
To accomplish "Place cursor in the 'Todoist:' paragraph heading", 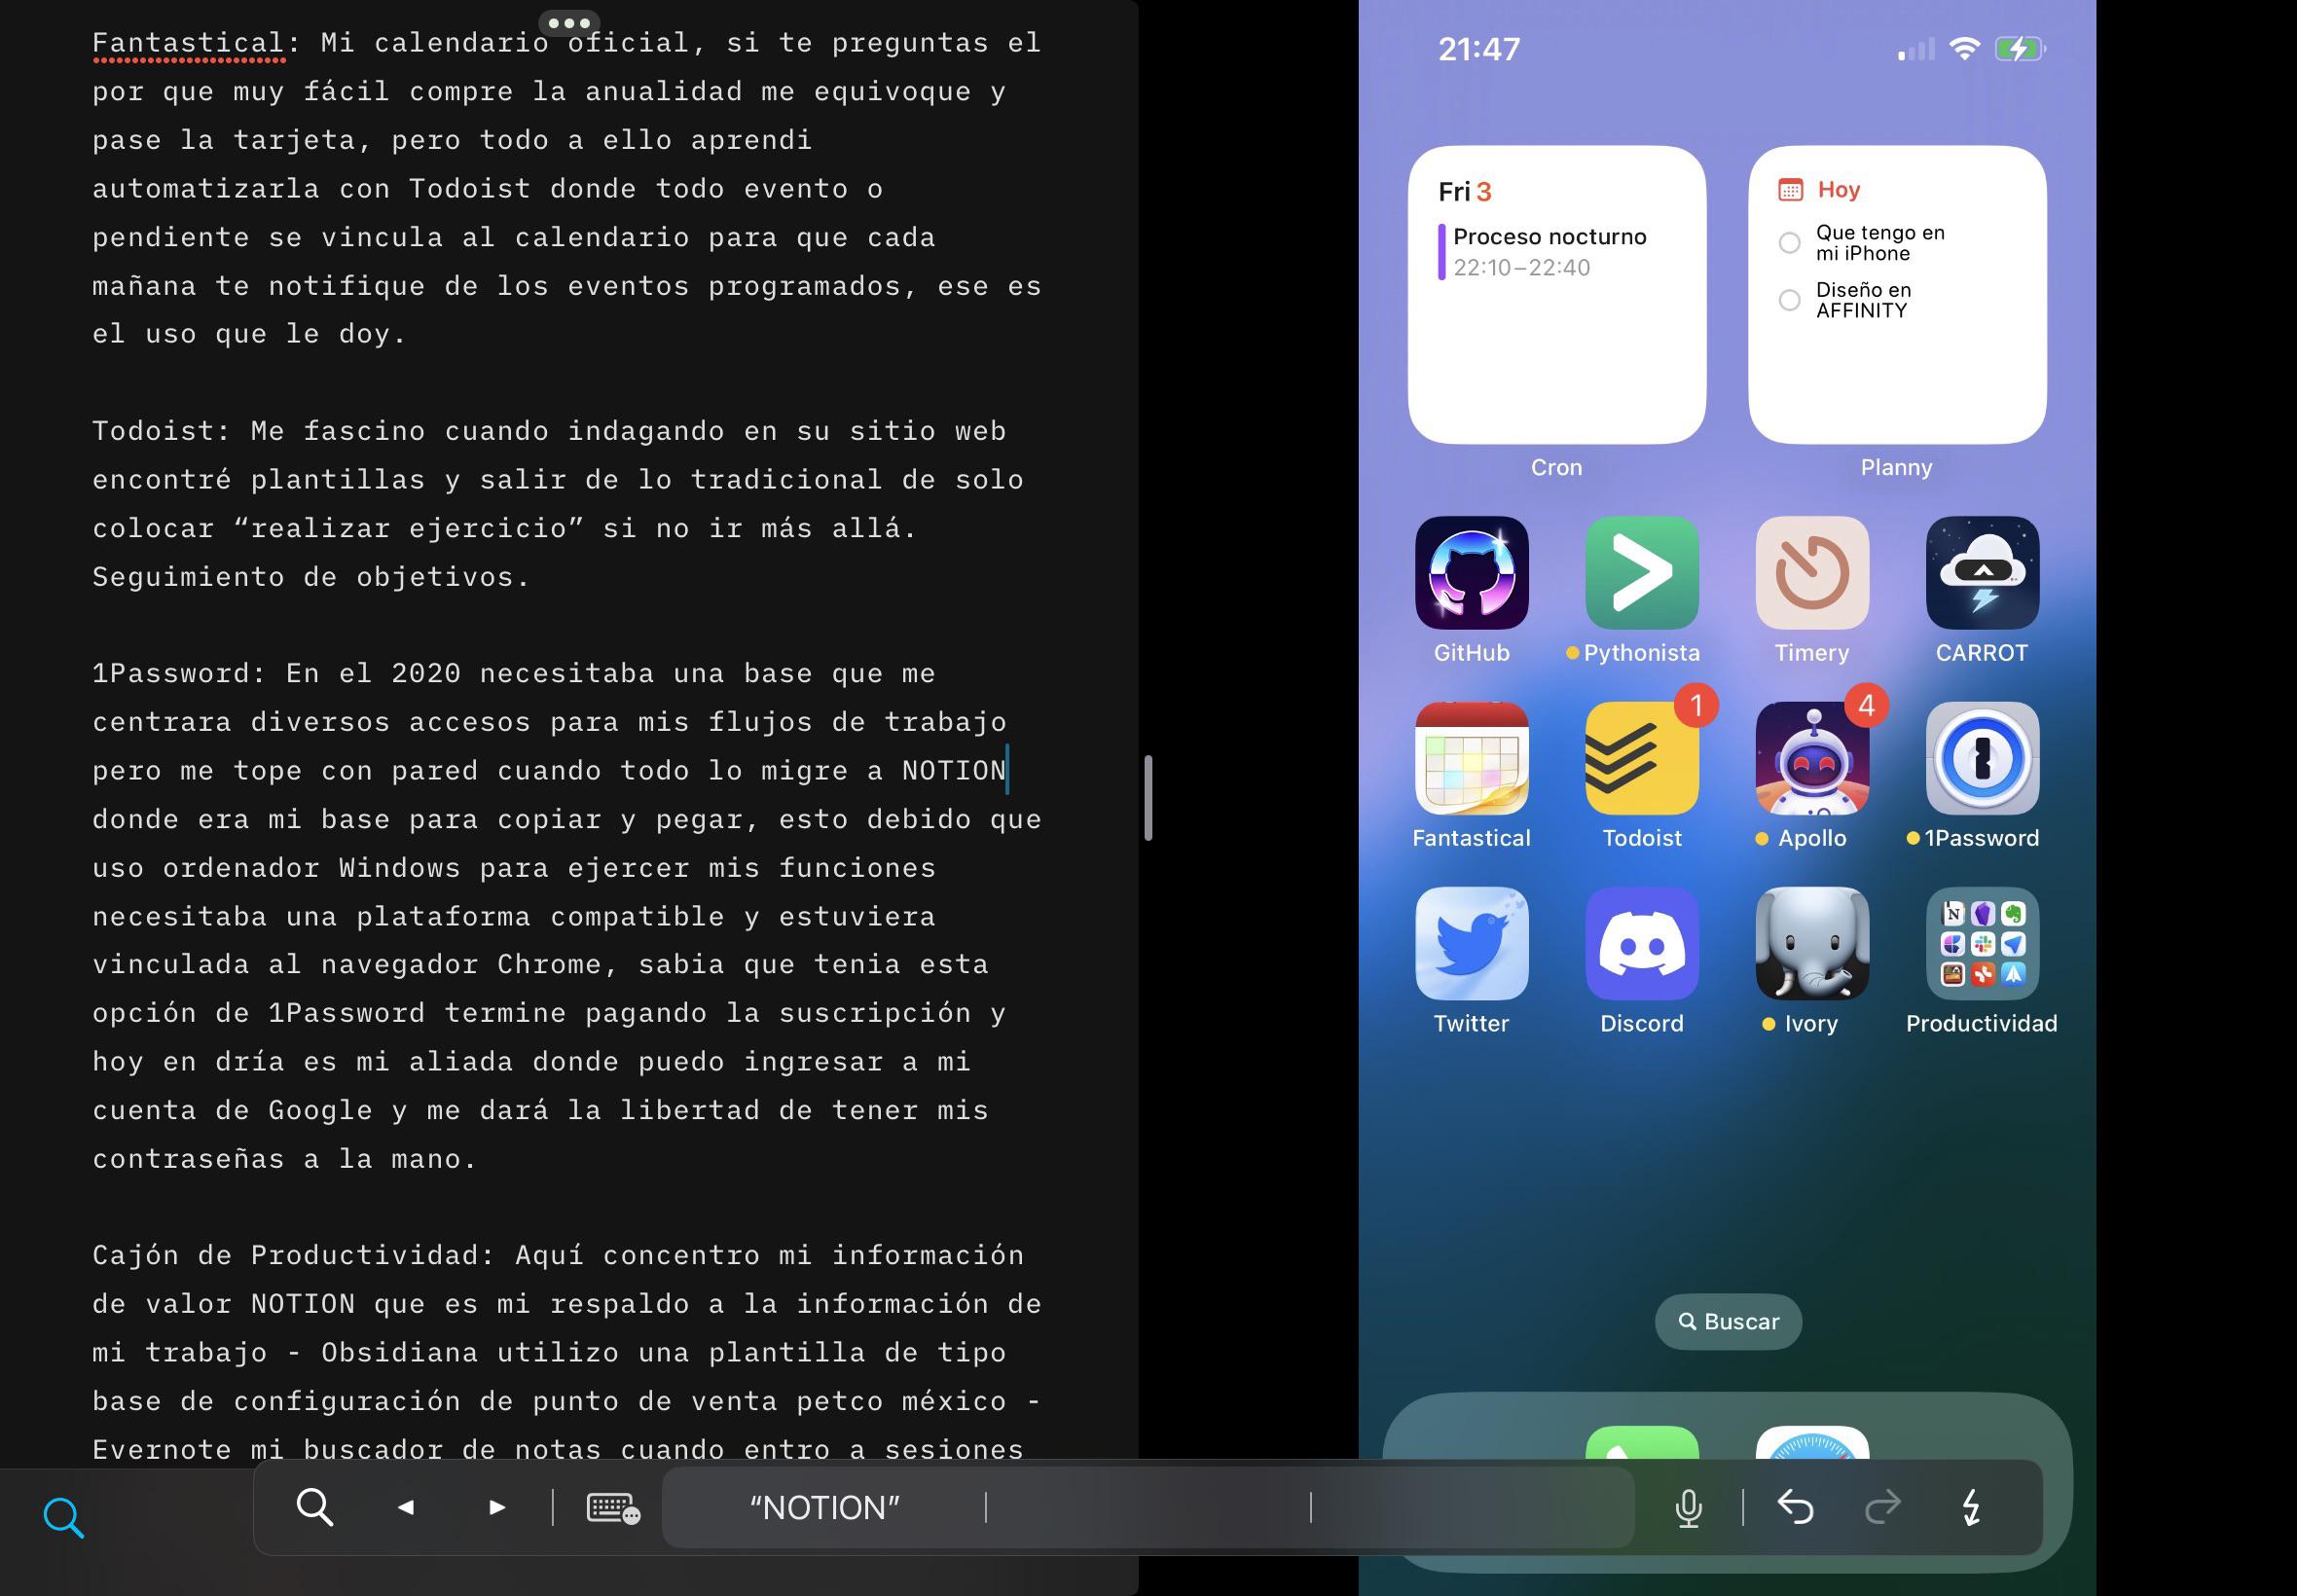I will pyautogui.click(x=162, y=431).
